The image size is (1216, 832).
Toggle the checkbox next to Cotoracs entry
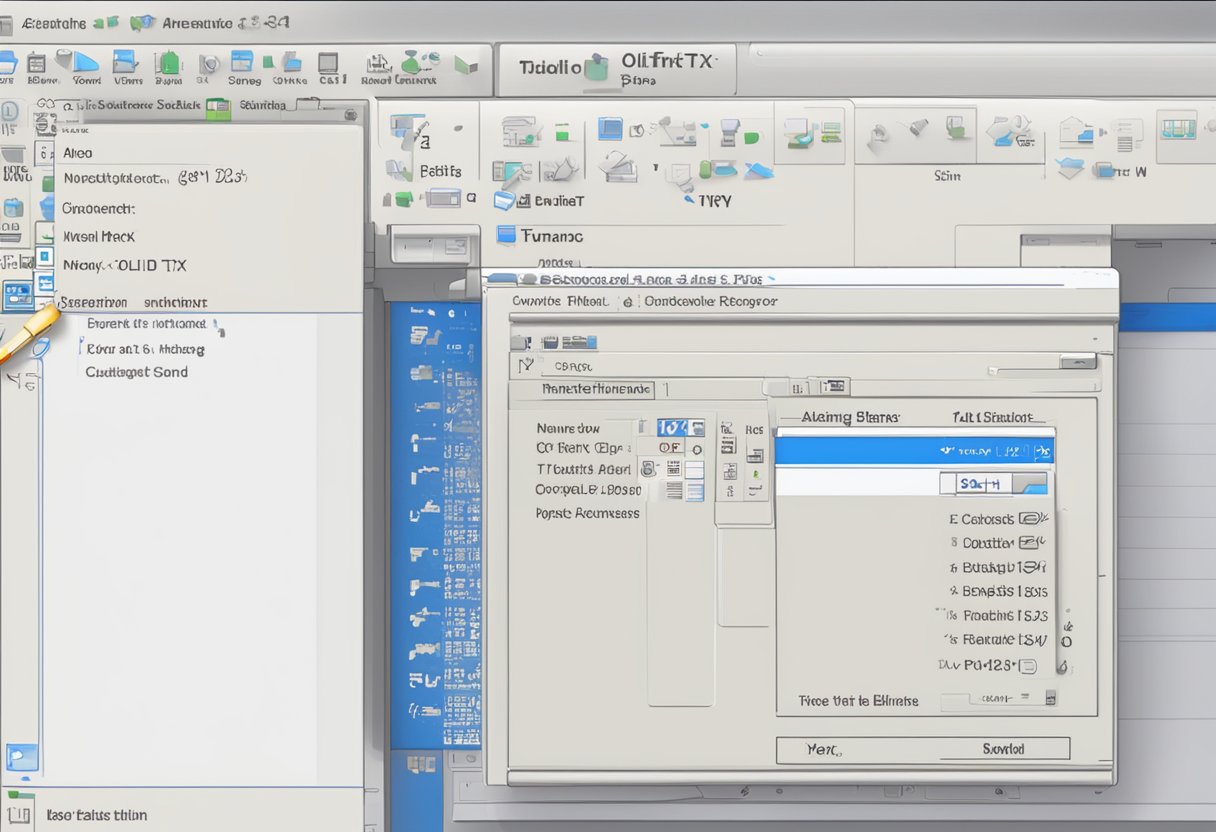tap(1030, 519)
